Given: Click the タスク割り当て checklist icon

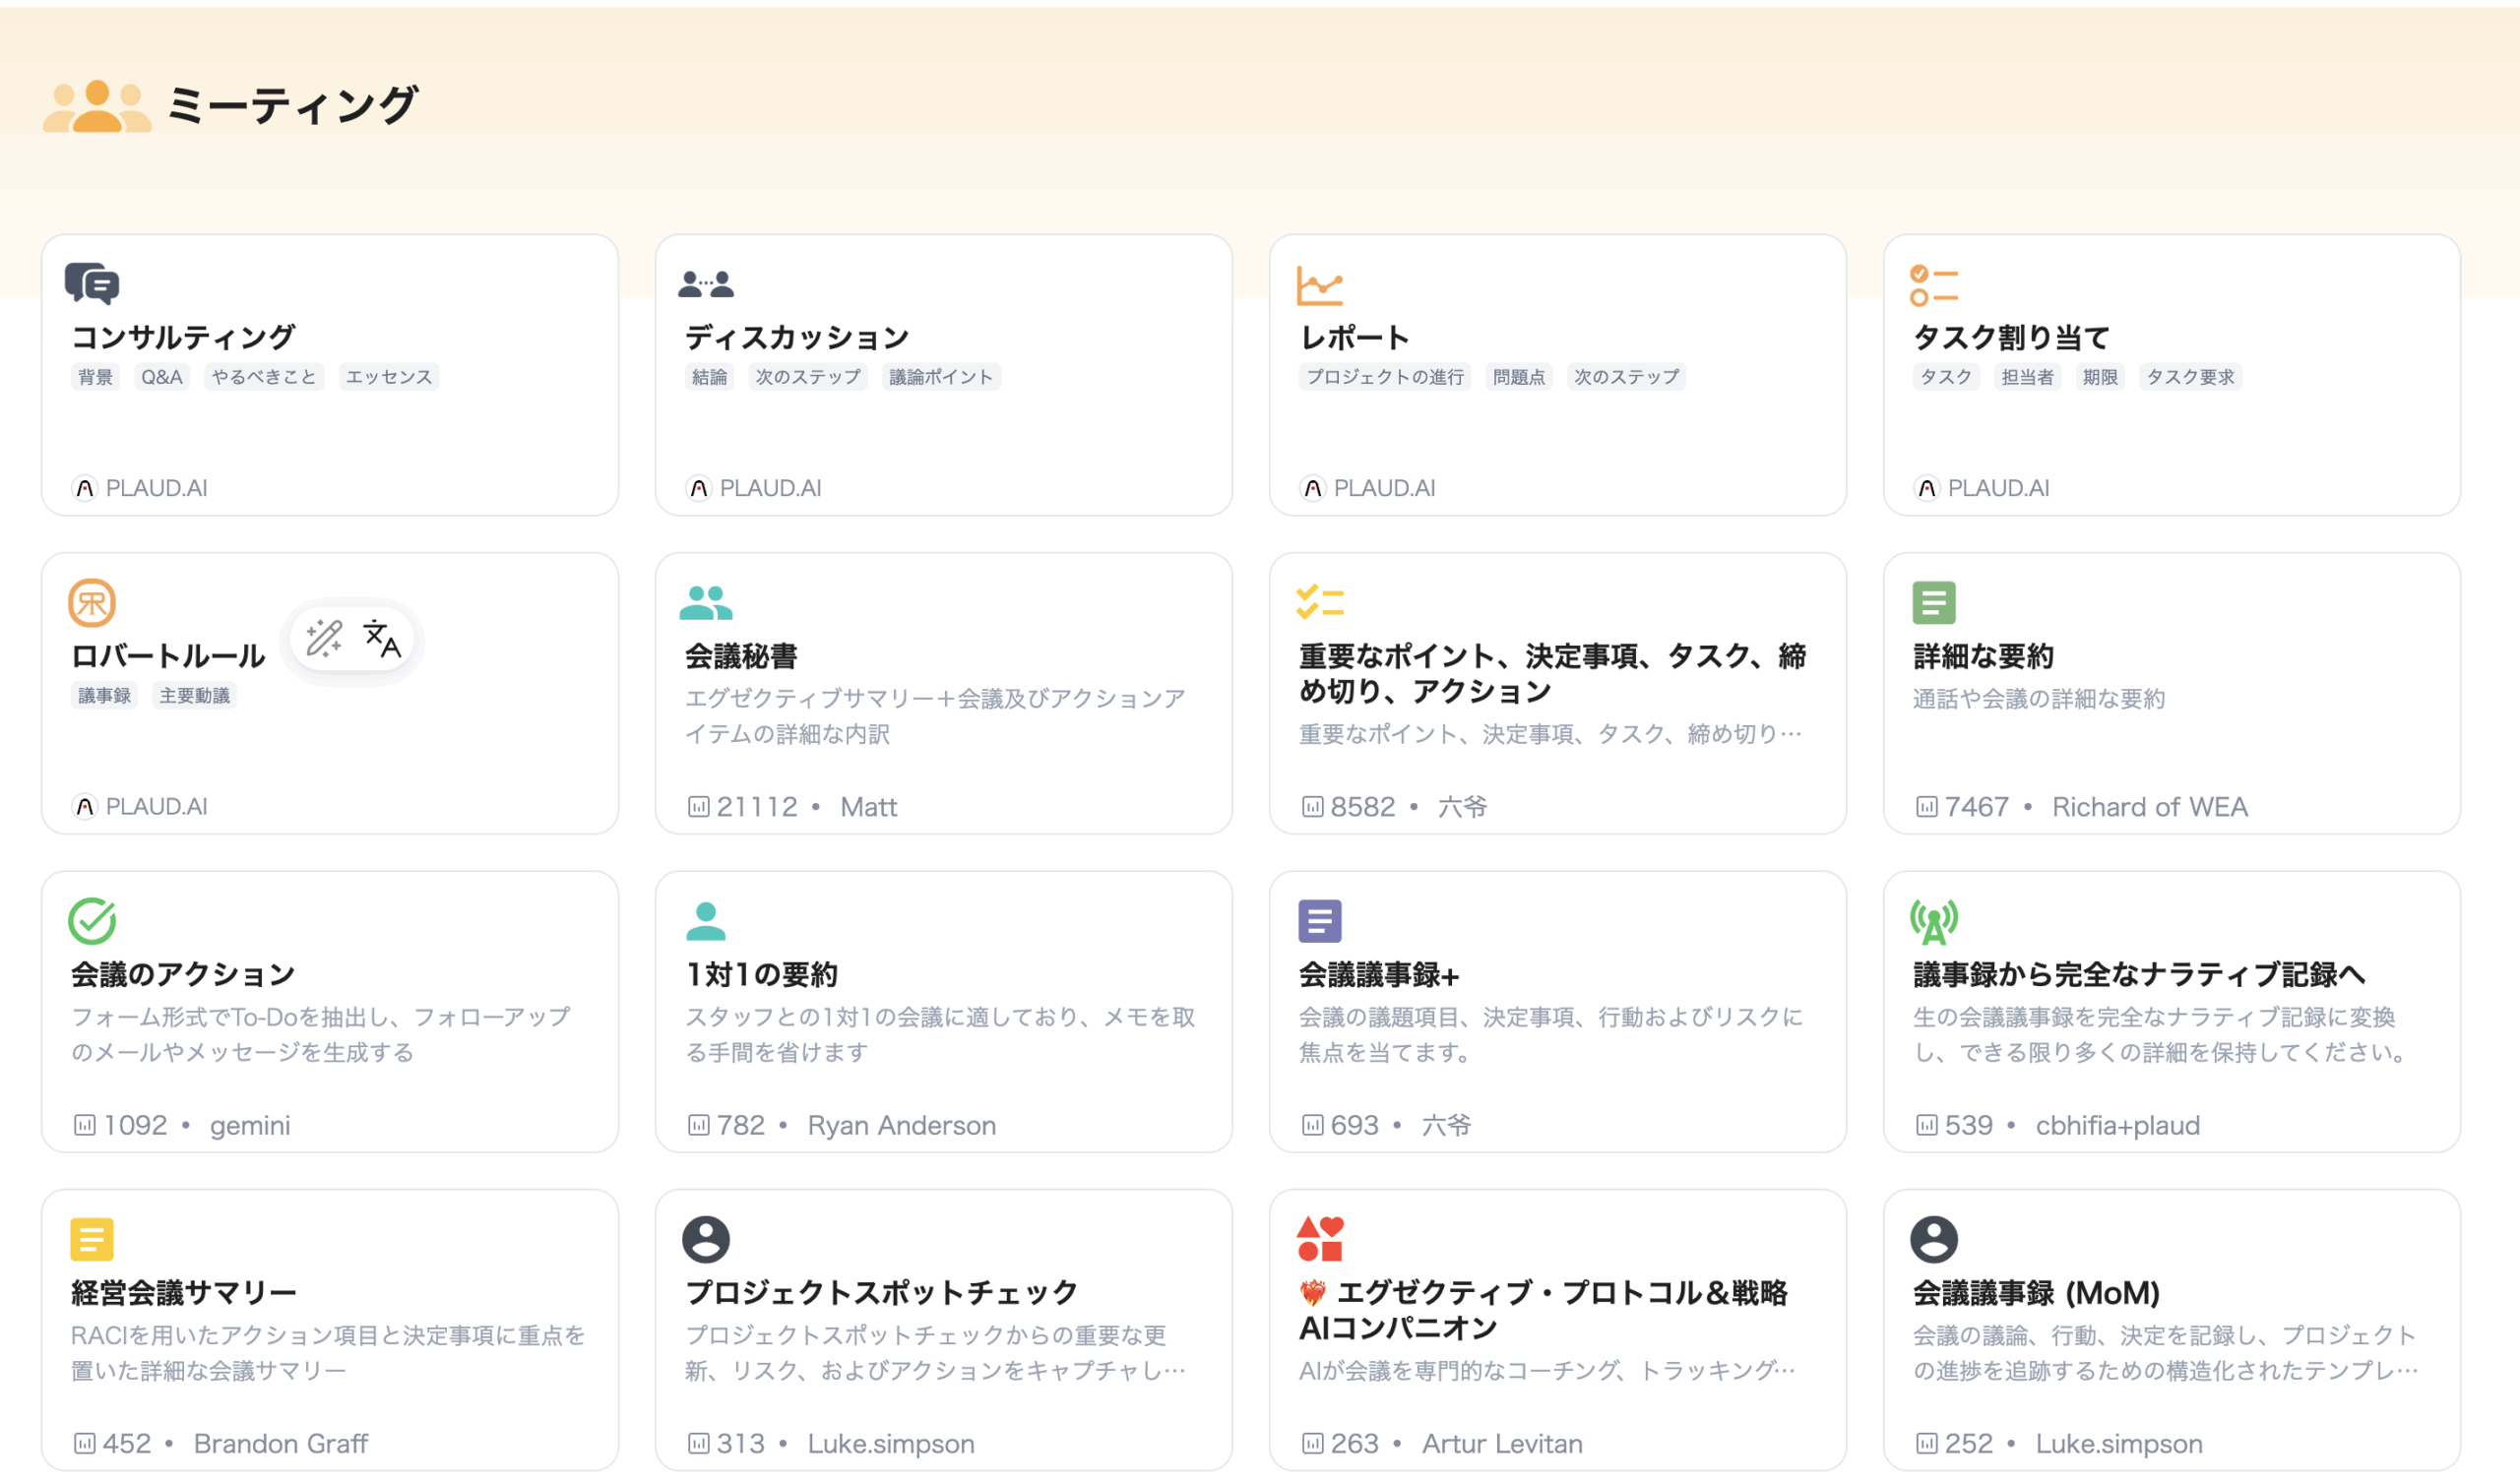Looking at the screenshot, I should 1934,285.
